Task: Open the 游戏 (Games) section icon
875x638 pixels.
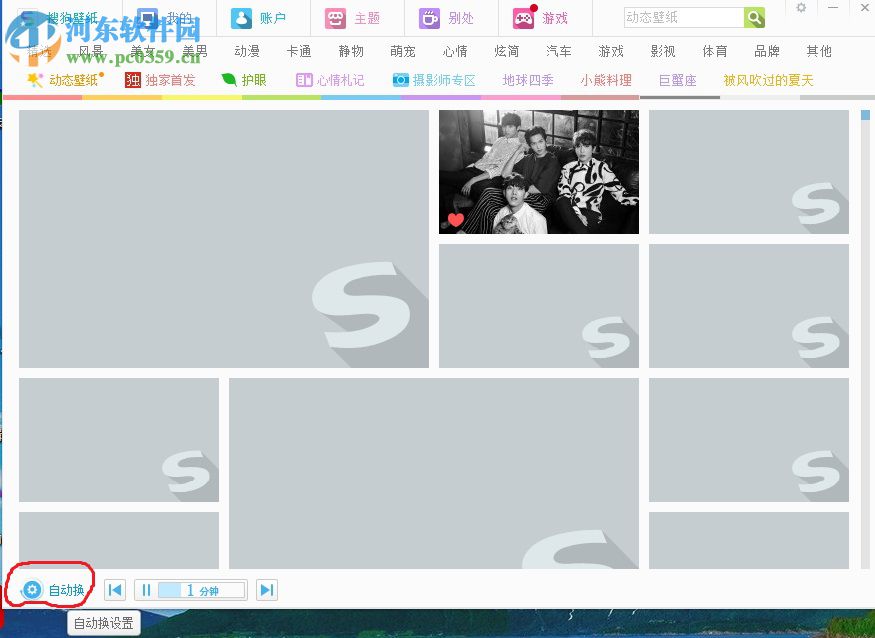Action: (x=524, y=17)
